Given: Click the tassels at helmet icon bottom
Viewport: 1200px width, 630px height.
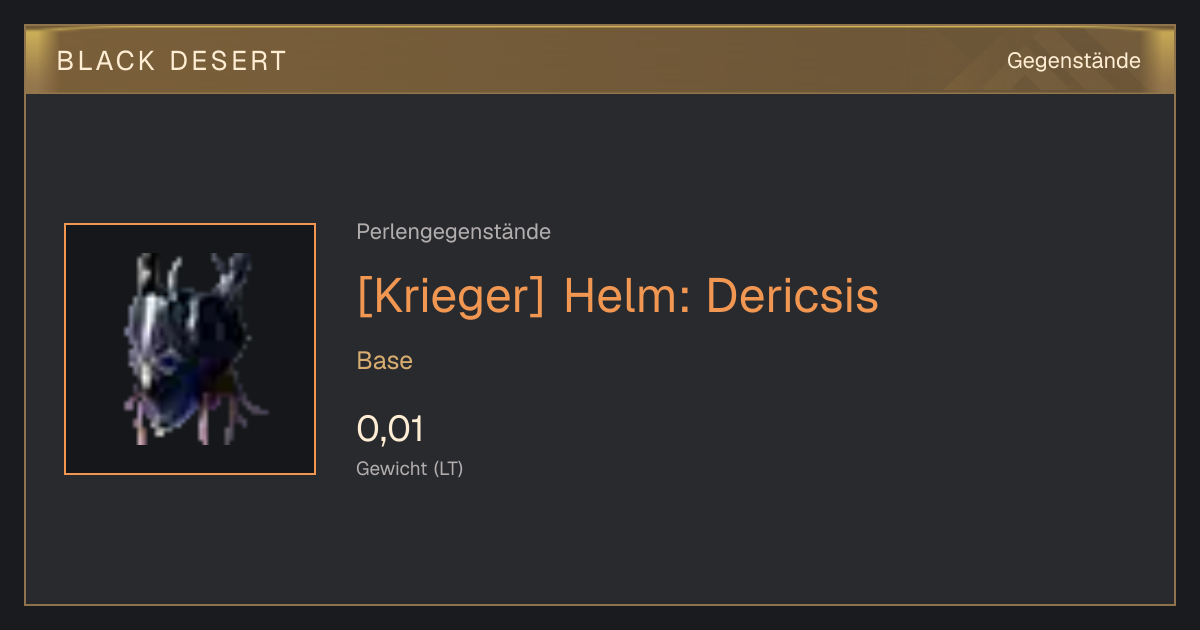Looking at the screenshot, I should 195,418.
